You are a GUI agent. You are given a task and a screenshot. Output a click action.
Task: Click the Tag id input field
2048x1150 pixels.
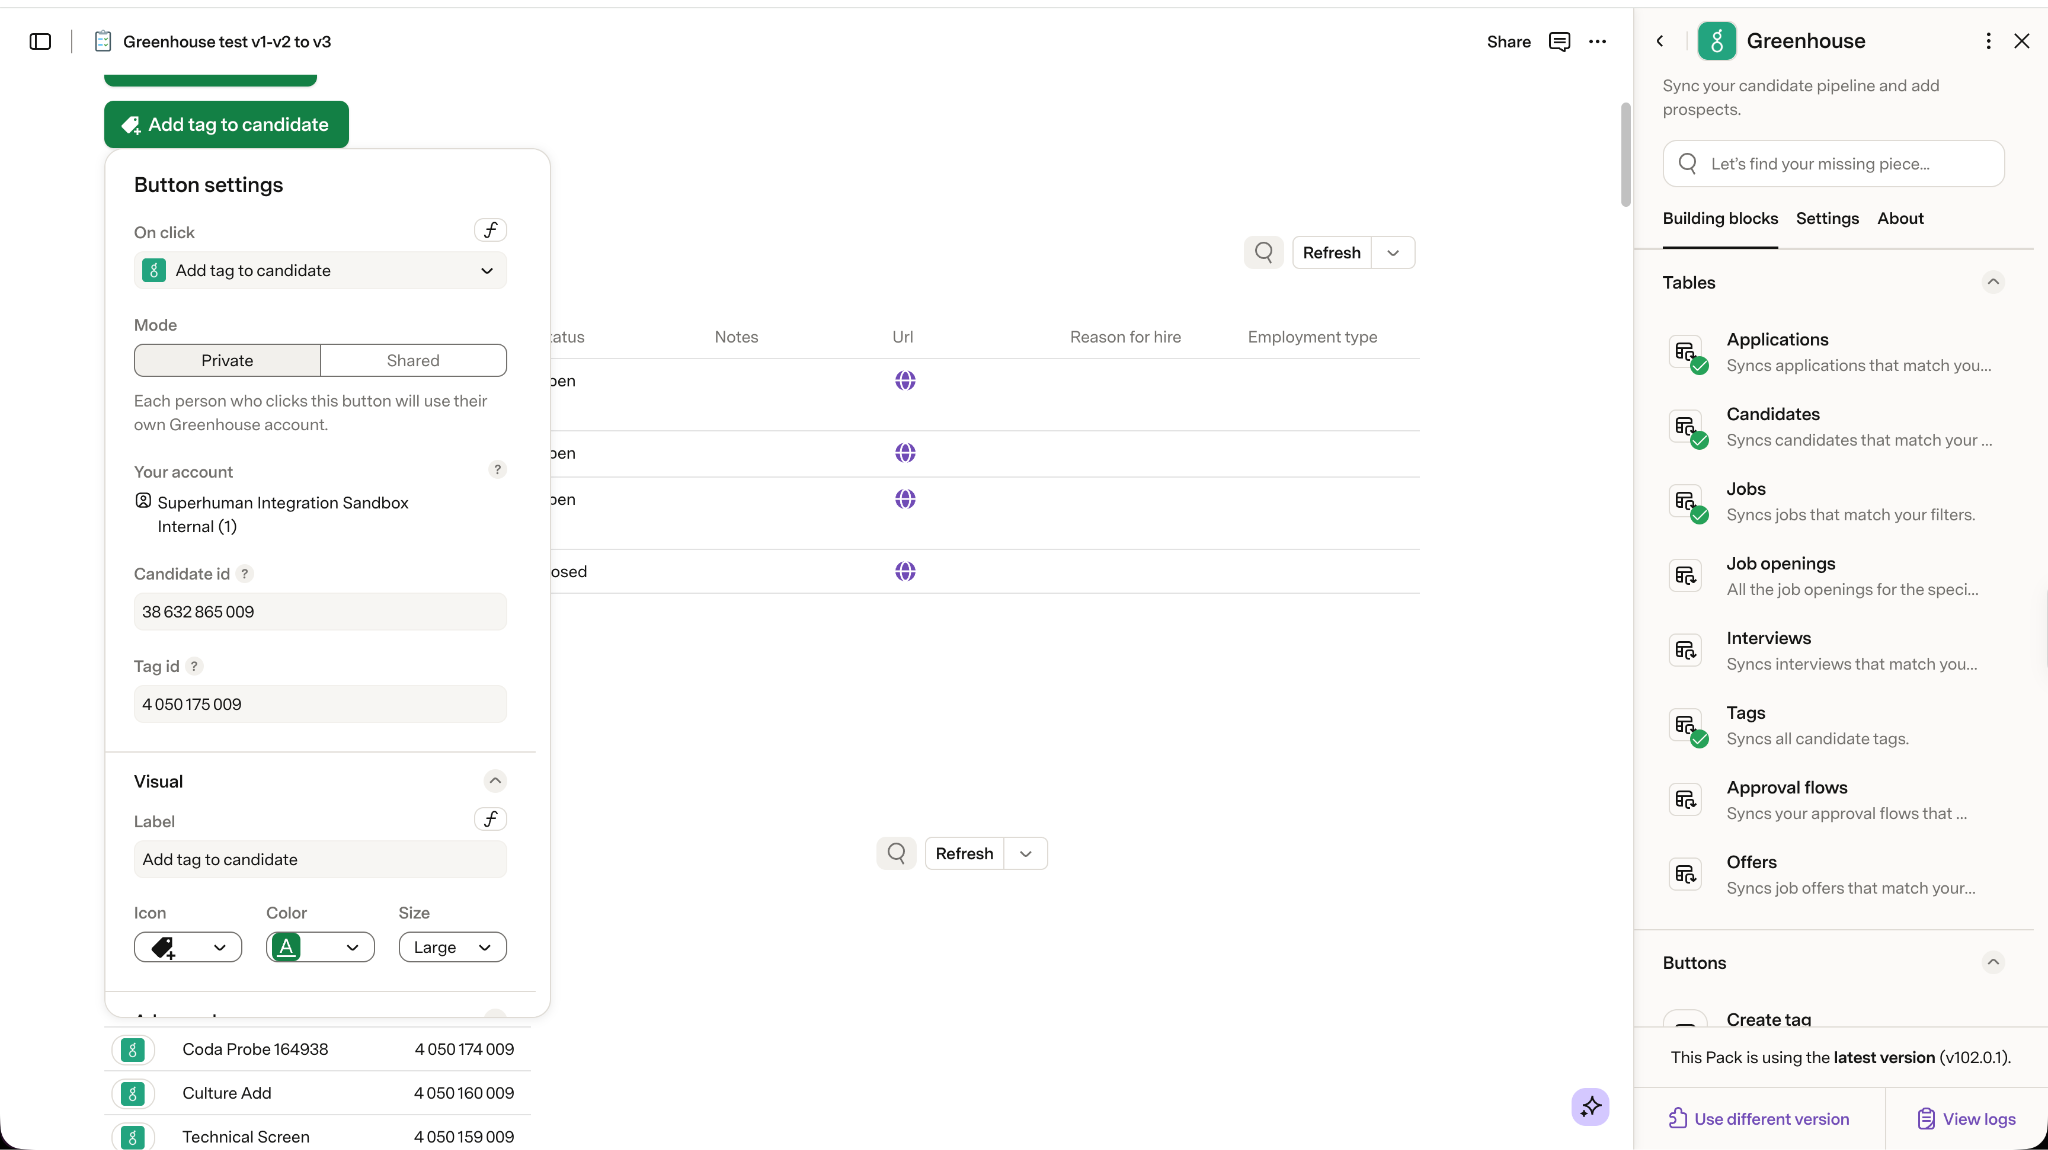pos(320,704)
